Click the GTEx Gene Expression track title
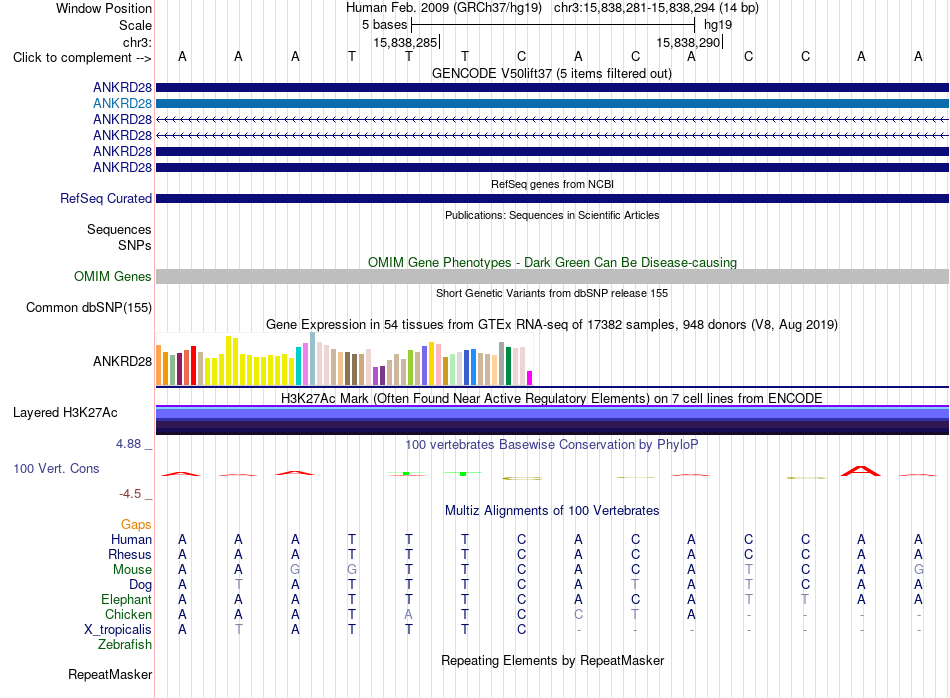This screenshot has height=698, width=950. click(x=552, y=324)
